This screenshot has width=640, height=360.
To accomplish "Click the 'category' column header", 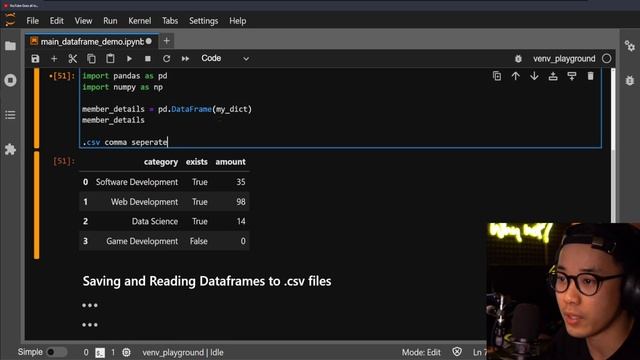I will pyautogui.click(x=161, y=162).
